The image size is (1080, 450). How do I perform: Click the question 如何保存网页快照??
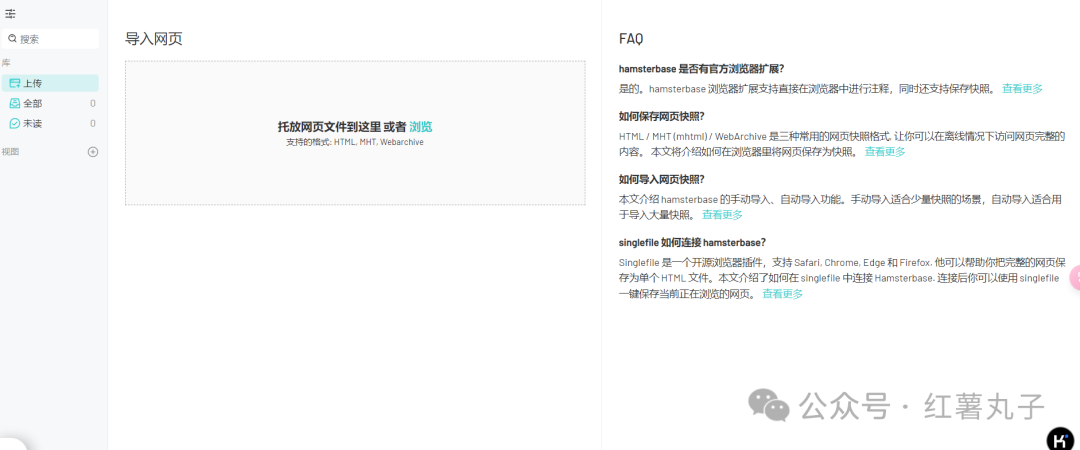point(661,116)
